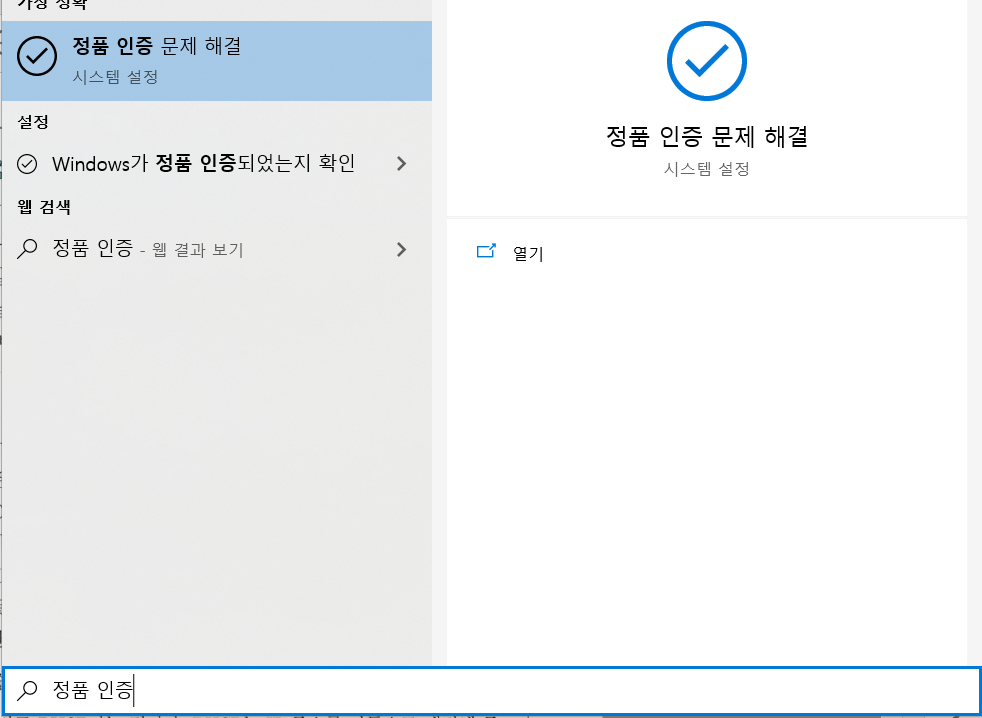The height and width of the screenshot is (718, 982).
Task: Click magnifier icon in the search box
Action: pos(27,690)
